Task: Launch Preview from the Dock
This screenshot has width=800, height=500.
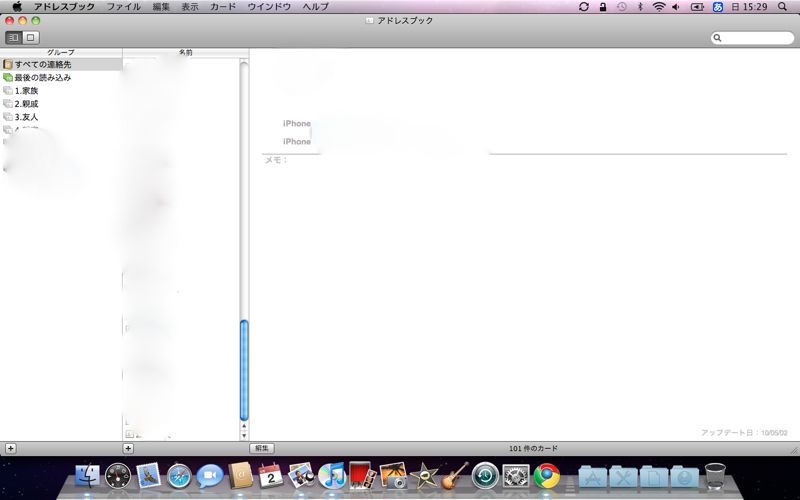Action: click(301, 476)
